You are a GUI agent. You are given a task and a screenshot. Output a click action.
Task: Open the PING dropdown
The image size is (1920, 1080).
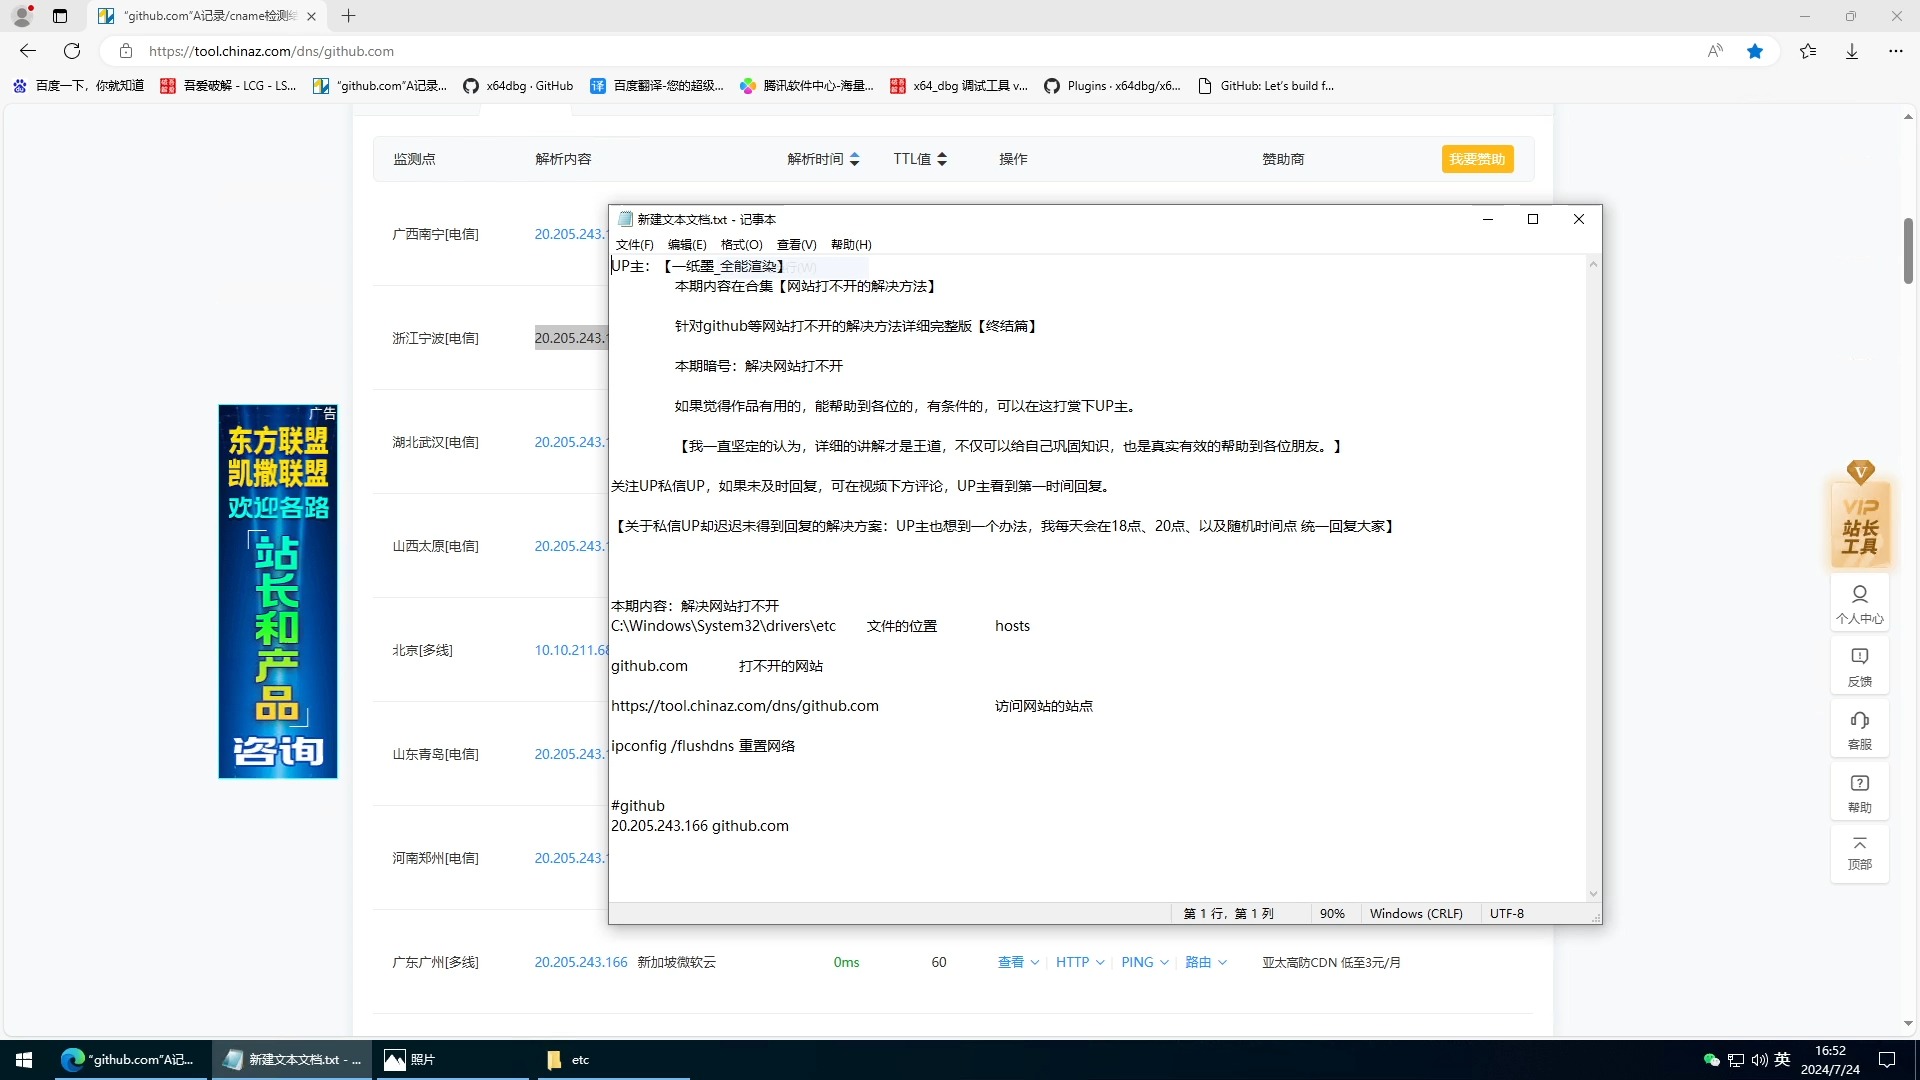(1143, 961)
